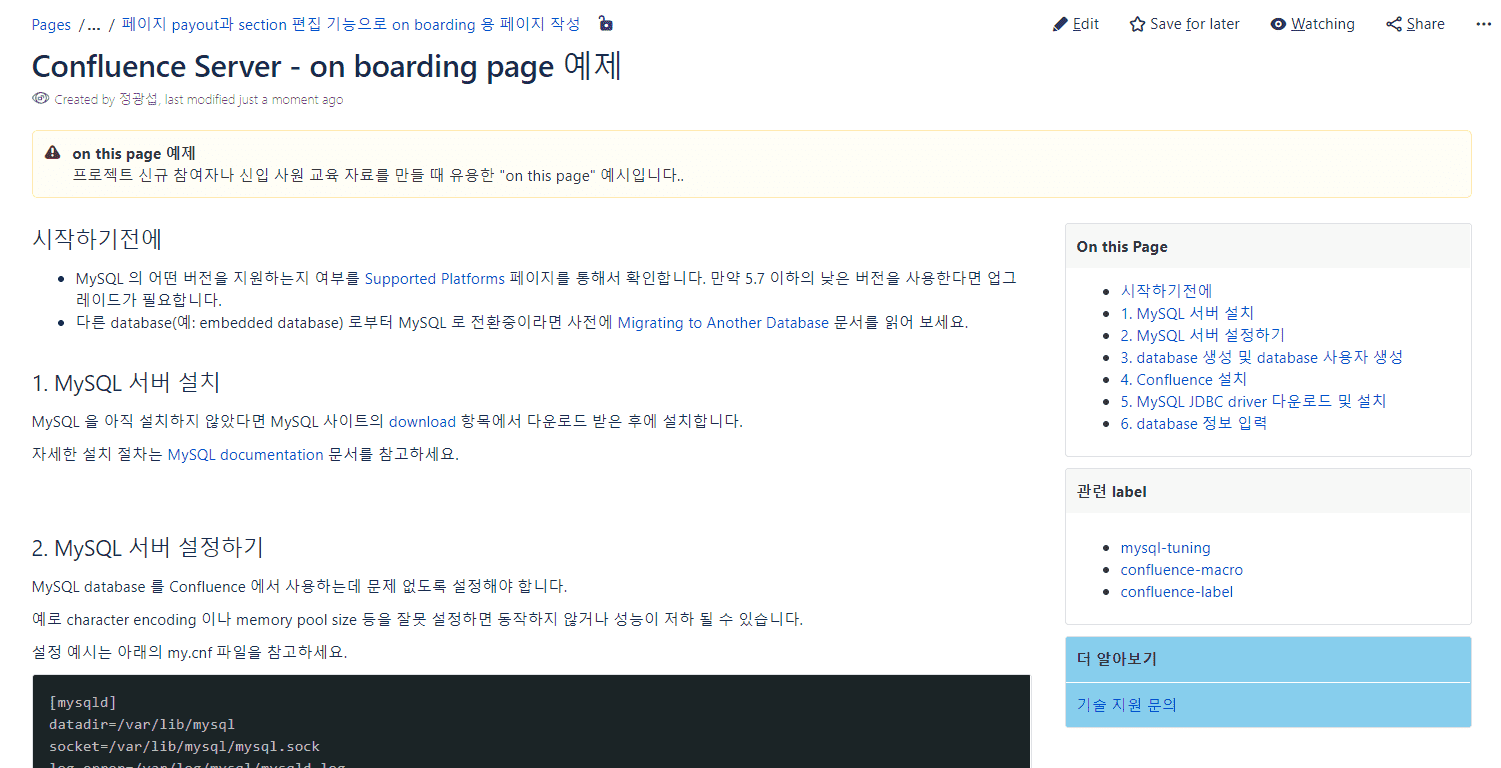Click the On this Page panel header
This screenshot has height=768, width=1501.
pos(1268,246)
